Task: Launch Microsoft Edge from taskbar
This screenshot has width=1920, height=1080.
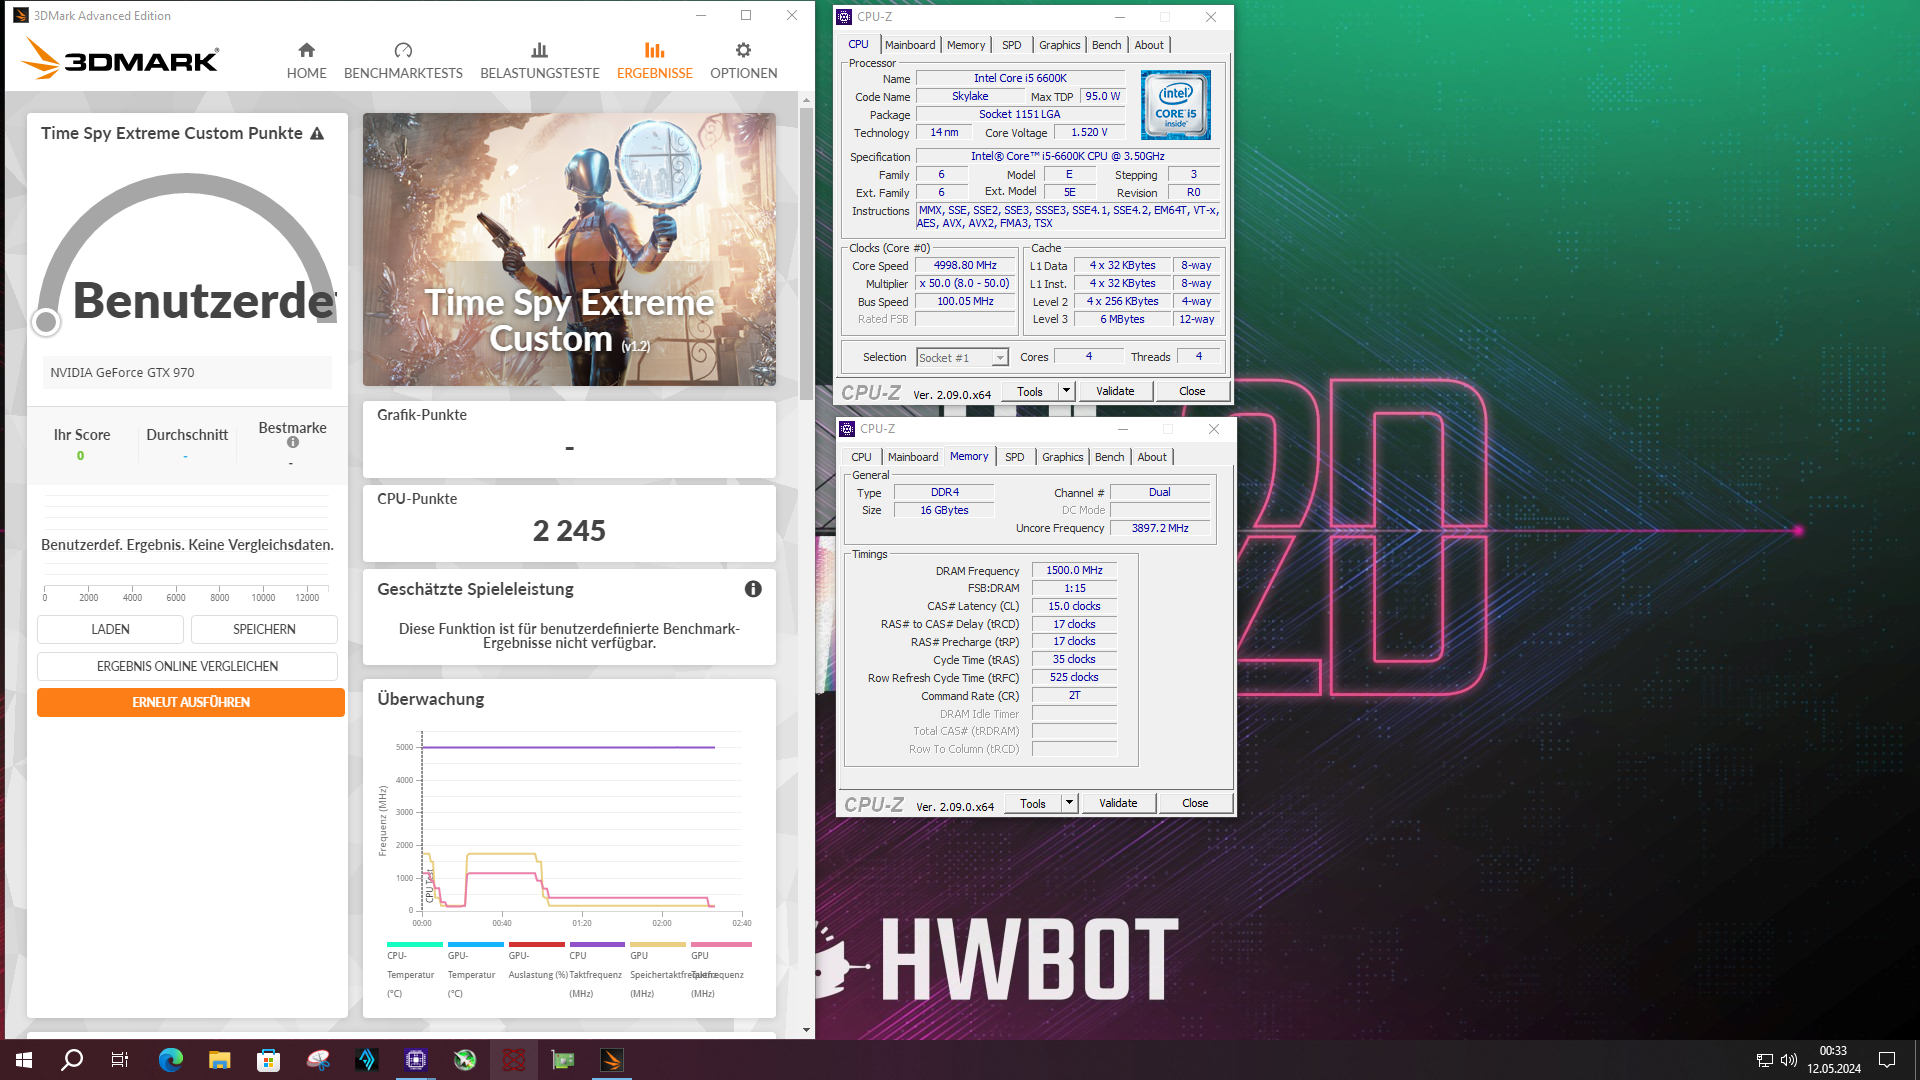Action: point(171,1060)
